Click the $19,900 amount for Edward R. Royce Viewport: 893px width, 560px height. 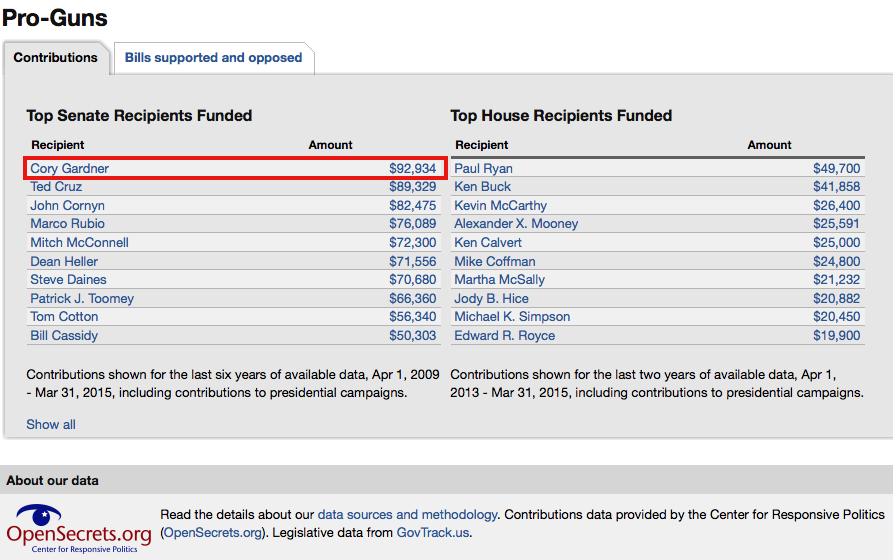pyautogui.click(x=837, y=336)
